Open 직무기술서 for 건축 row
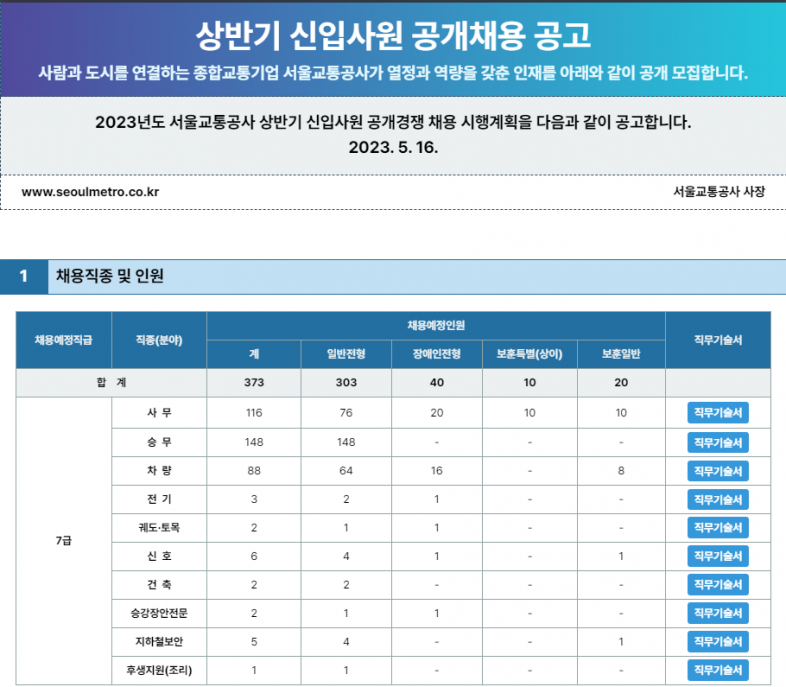Viewport: 786px width, 687px height. [x=718, y=585]
